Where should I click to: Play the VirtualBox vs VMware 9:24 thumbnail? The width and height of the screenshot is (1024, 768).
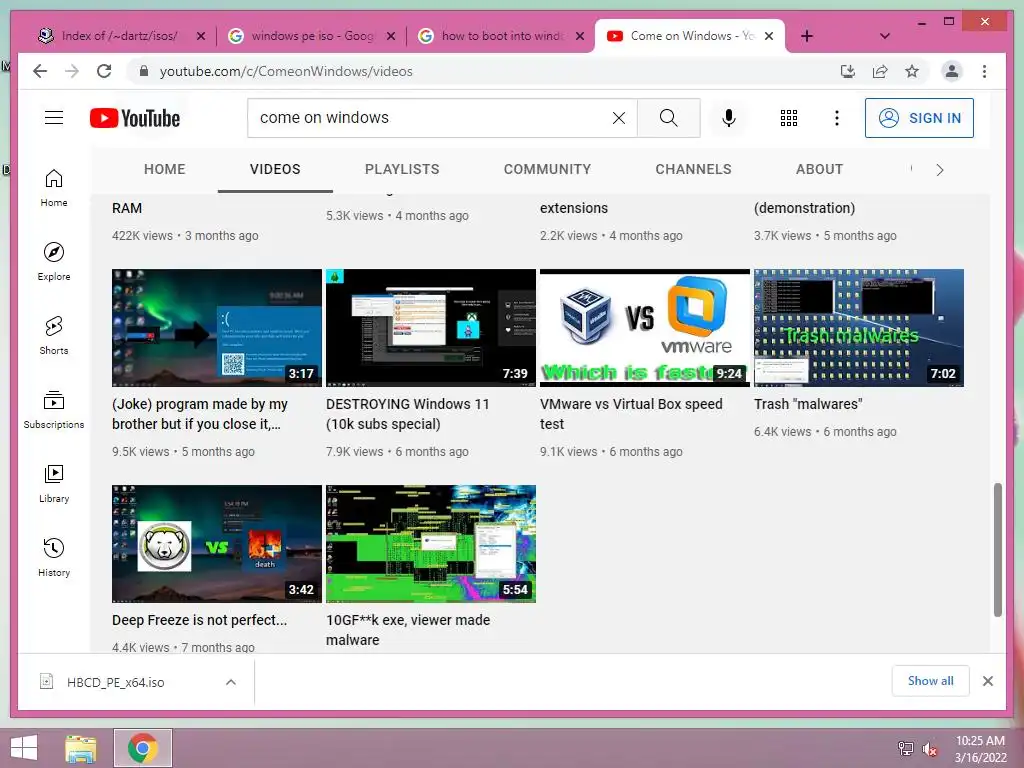(645, 328)
